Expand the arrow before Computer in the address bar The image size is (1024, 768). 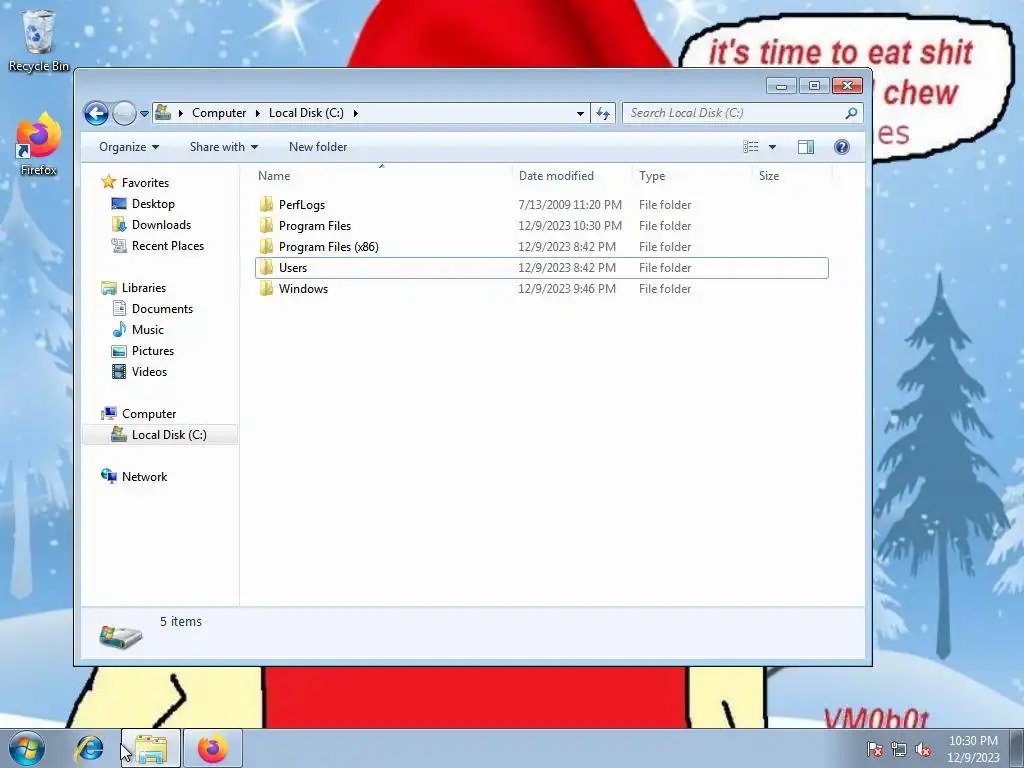pos(181,113)
